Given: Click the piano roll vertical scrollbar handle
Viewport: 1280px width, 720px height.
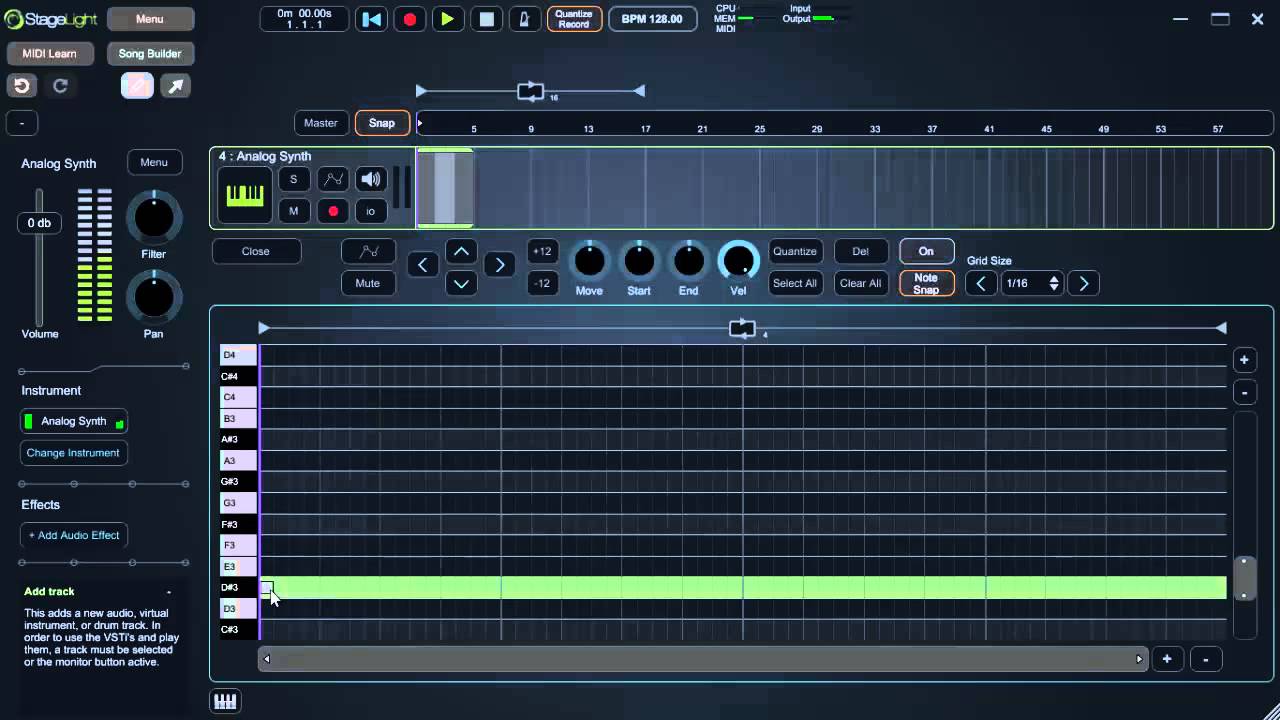Looking at the screenshot, I should (1244, 578).
